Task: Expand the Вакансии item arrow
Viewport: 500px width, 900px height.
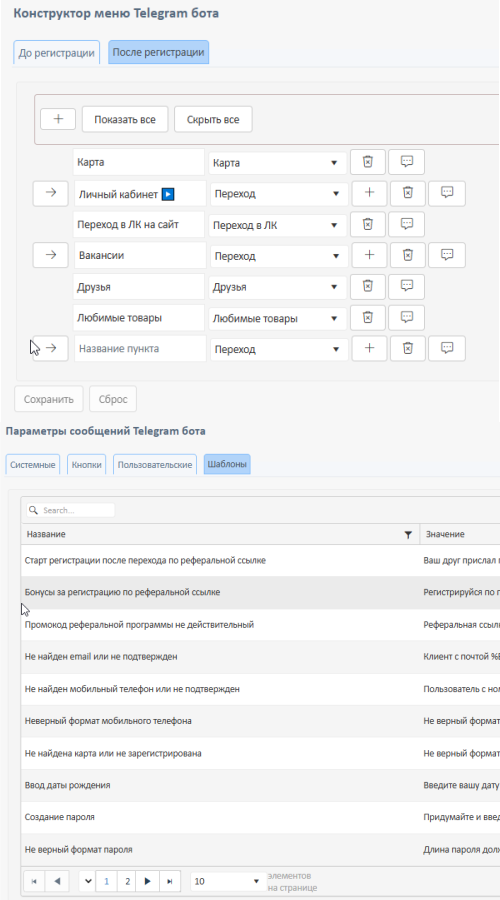Action: [51, 255]
